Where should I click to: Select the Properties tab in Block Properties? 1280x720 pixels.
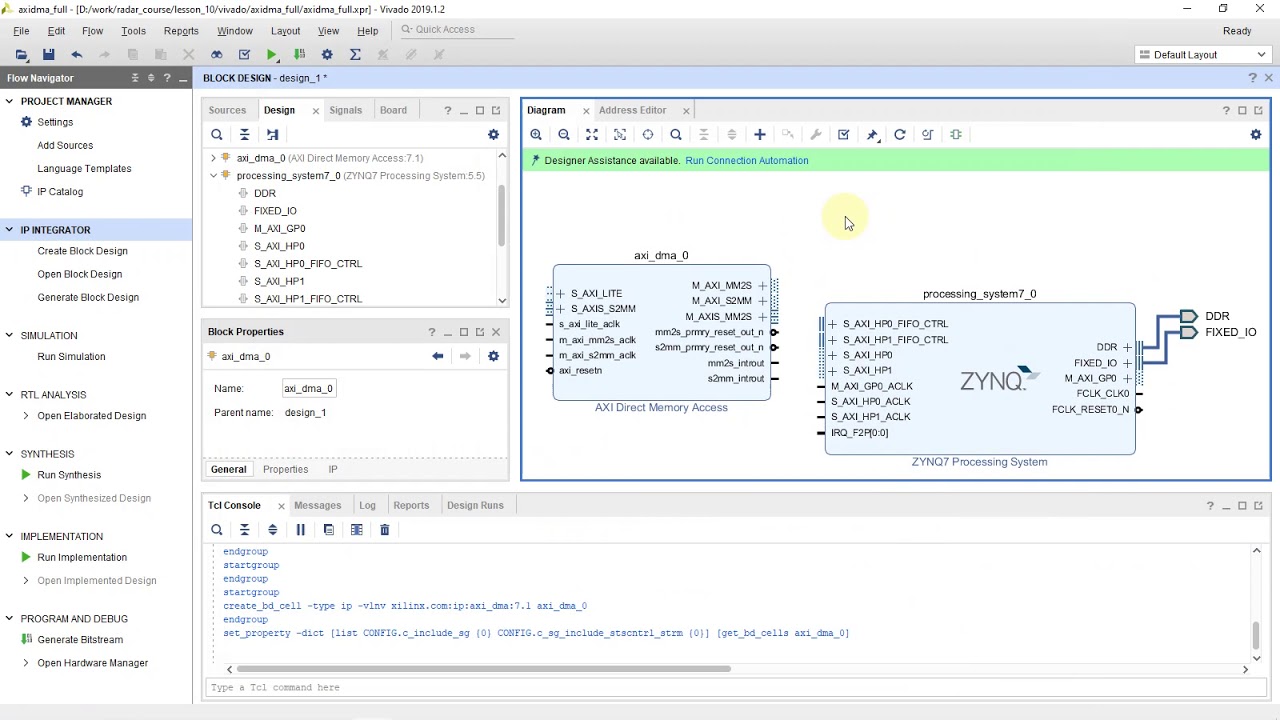[286, 469]
